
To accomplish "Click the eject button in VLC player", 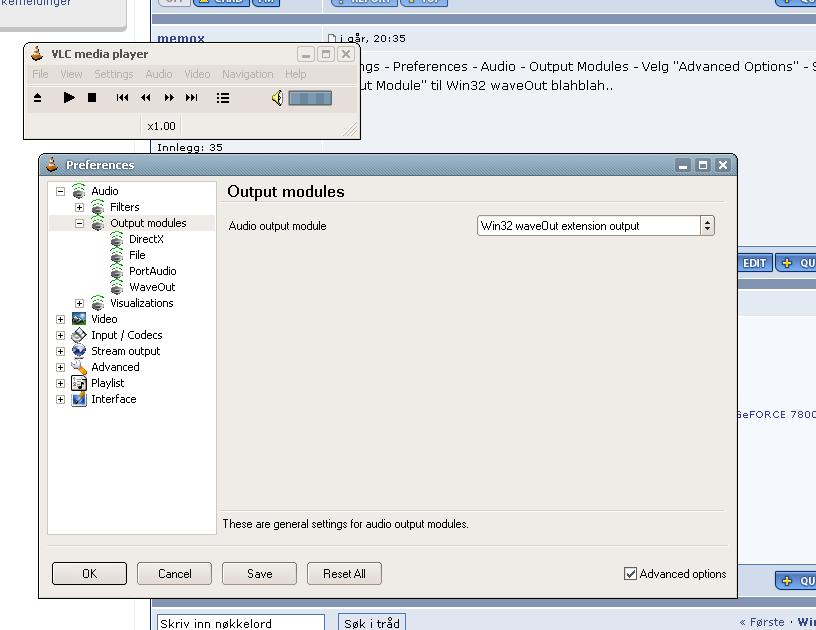I will click(37, 98).
